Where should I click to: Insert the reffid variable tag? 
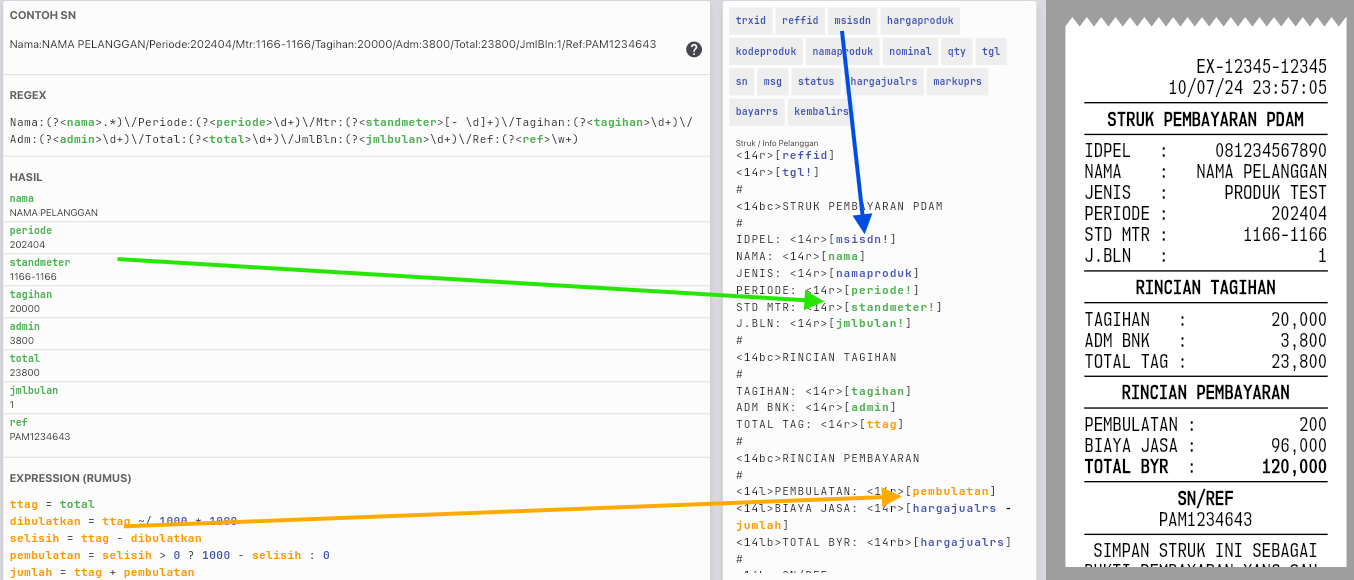pos(800,20)
